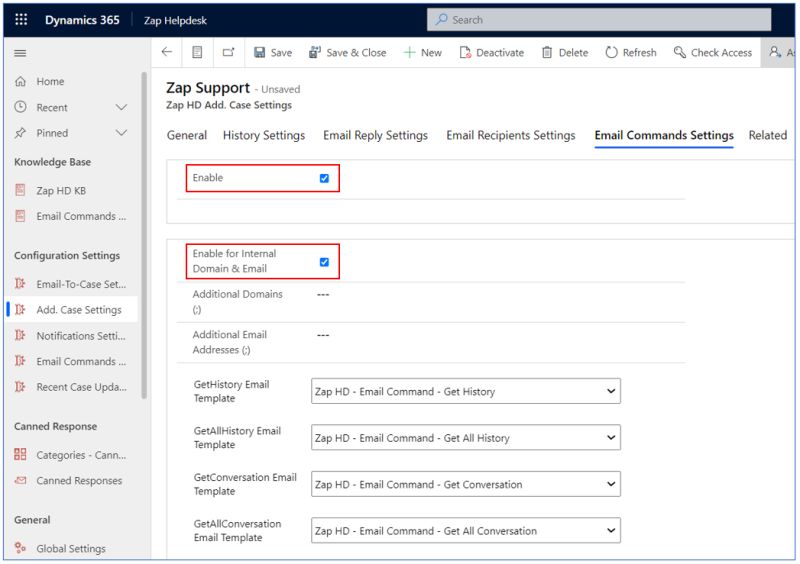This screenshot has height=564, width=800.
Task: Click the Home house icon
Action: [20, 82]
